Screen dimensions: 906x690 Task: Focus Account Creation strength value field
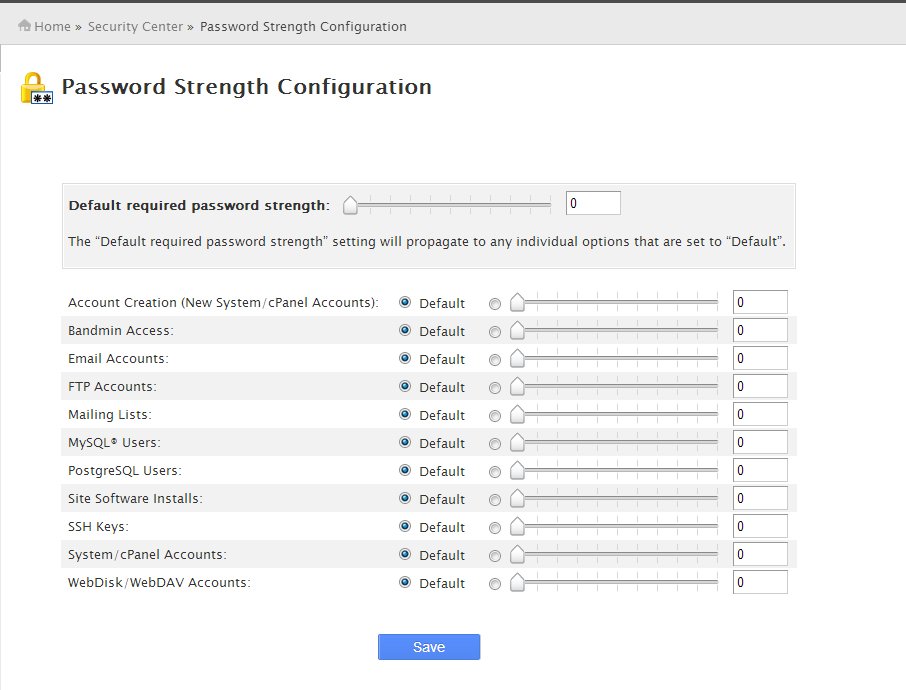pyautogui.click(x=760, y=302)
